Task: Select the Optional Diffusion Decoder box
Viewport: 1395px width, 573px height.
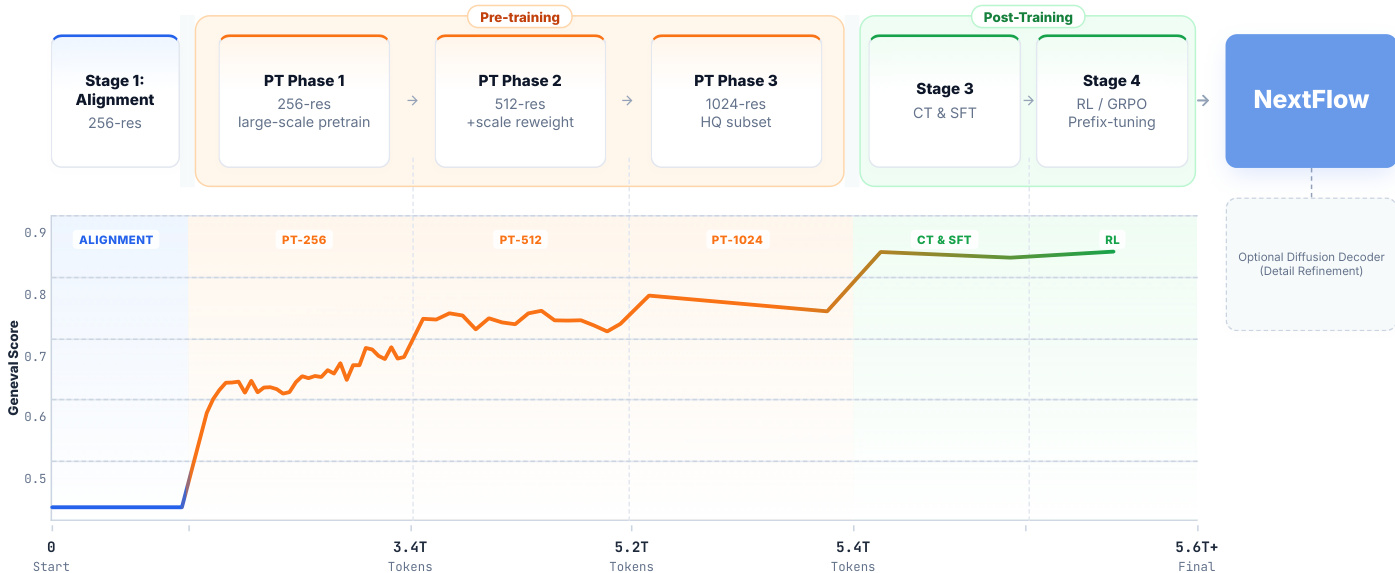Action: pos(1310,264)
